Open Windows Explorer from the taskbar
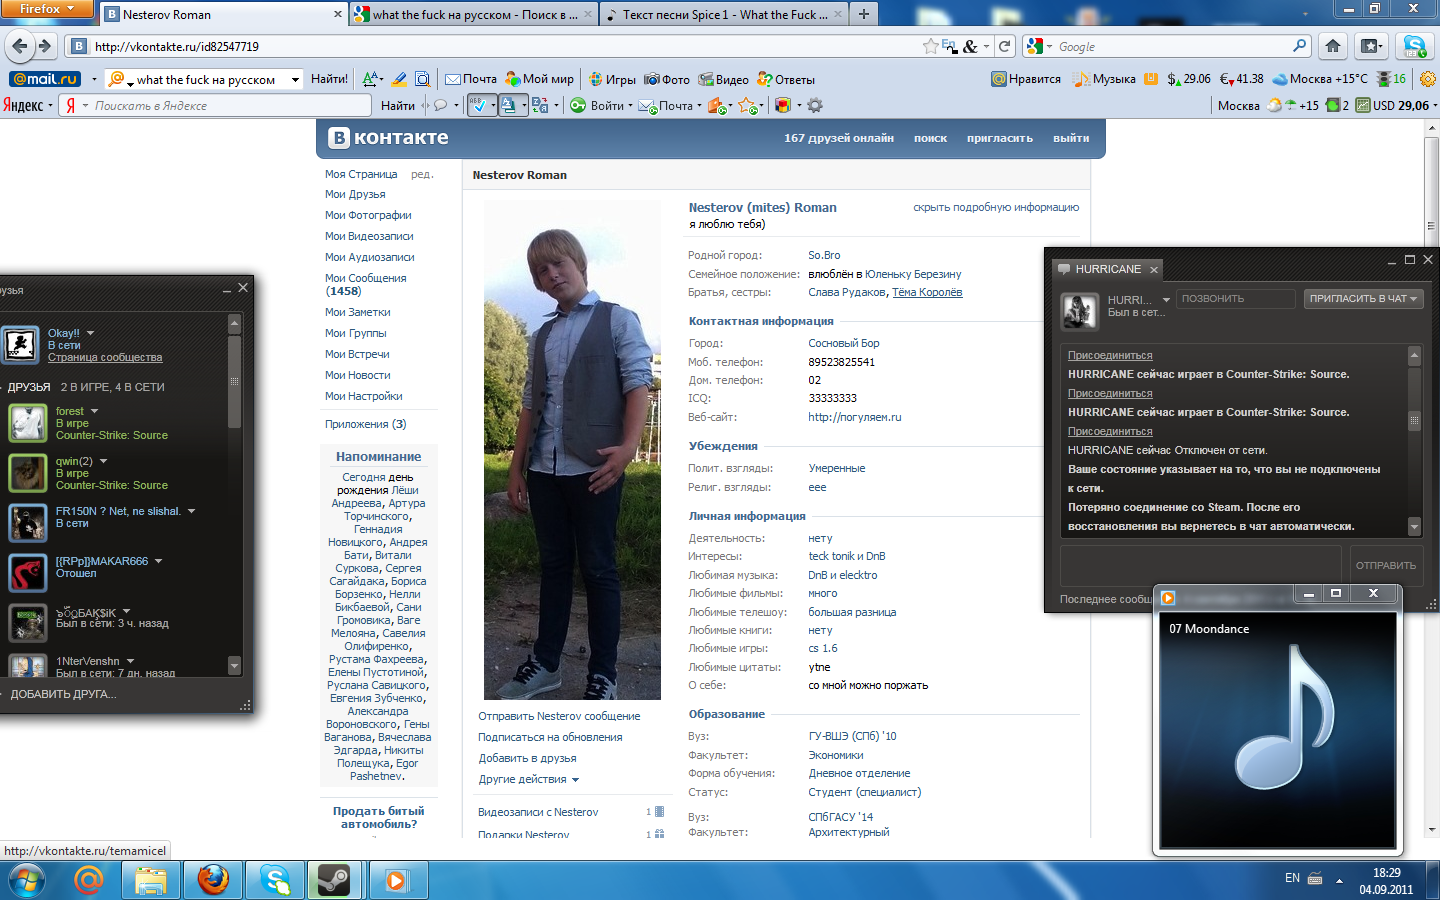Viewport: 1440px width, 900px height. click(150, 880)
